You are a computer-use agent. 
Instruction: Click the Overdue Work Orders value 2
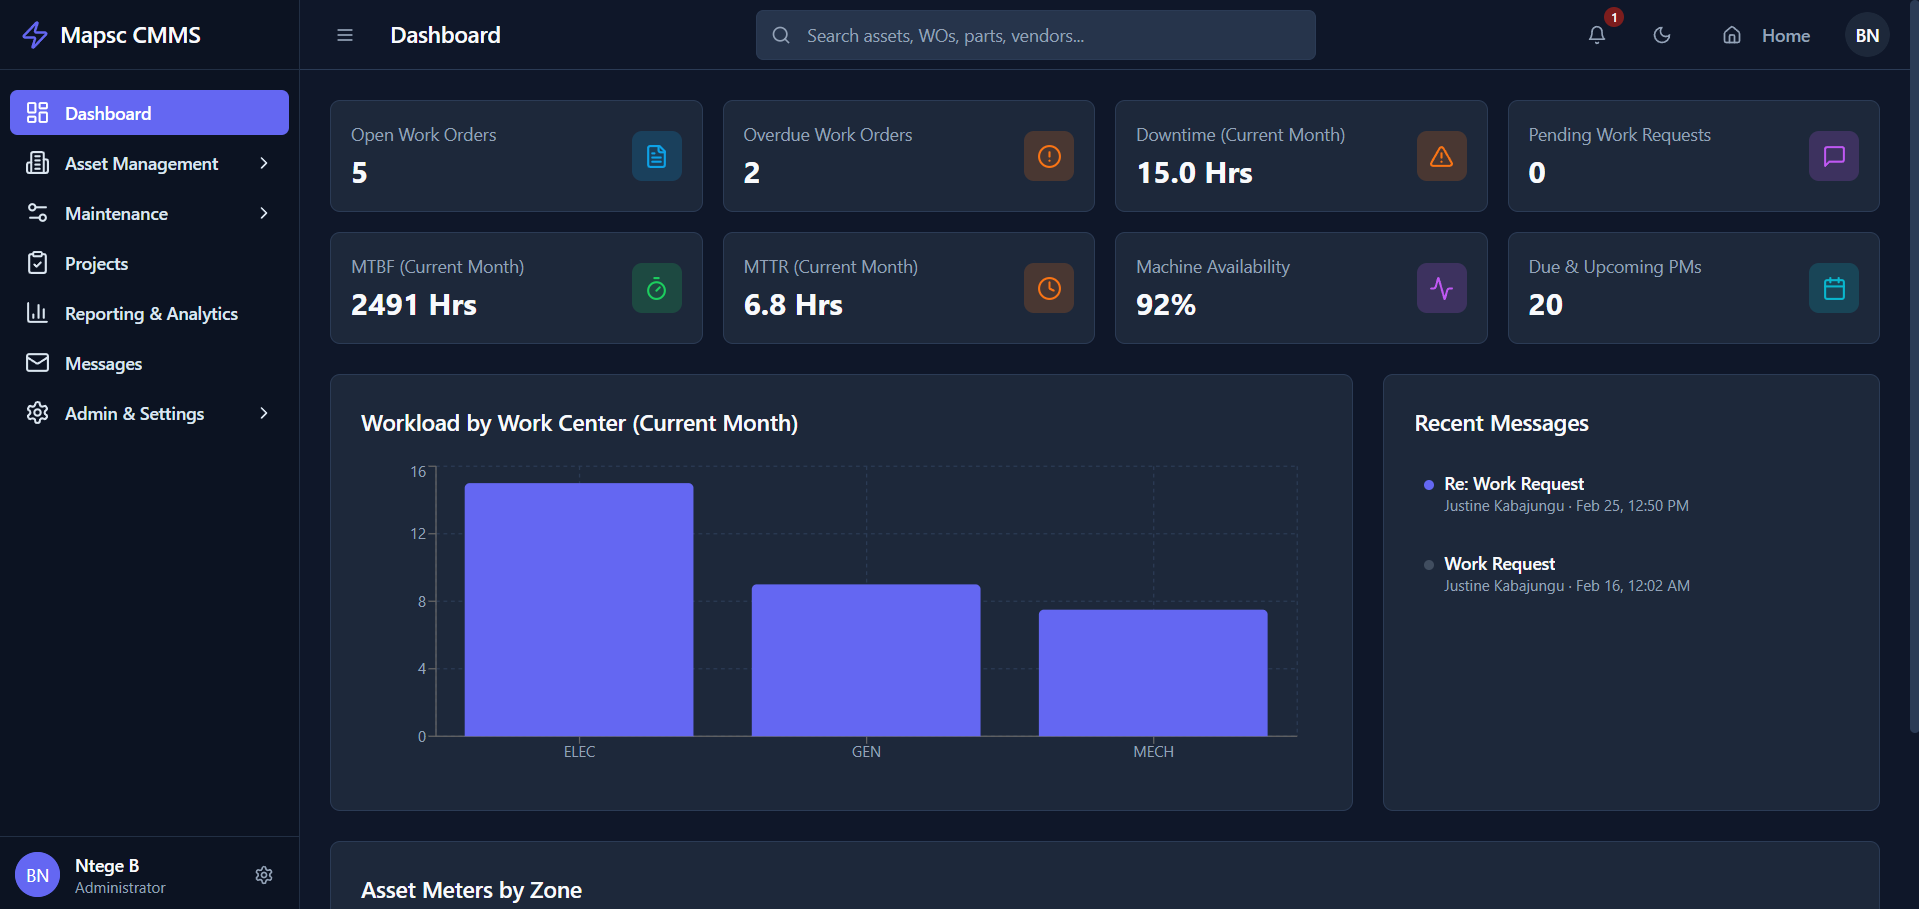pos(752,173)
